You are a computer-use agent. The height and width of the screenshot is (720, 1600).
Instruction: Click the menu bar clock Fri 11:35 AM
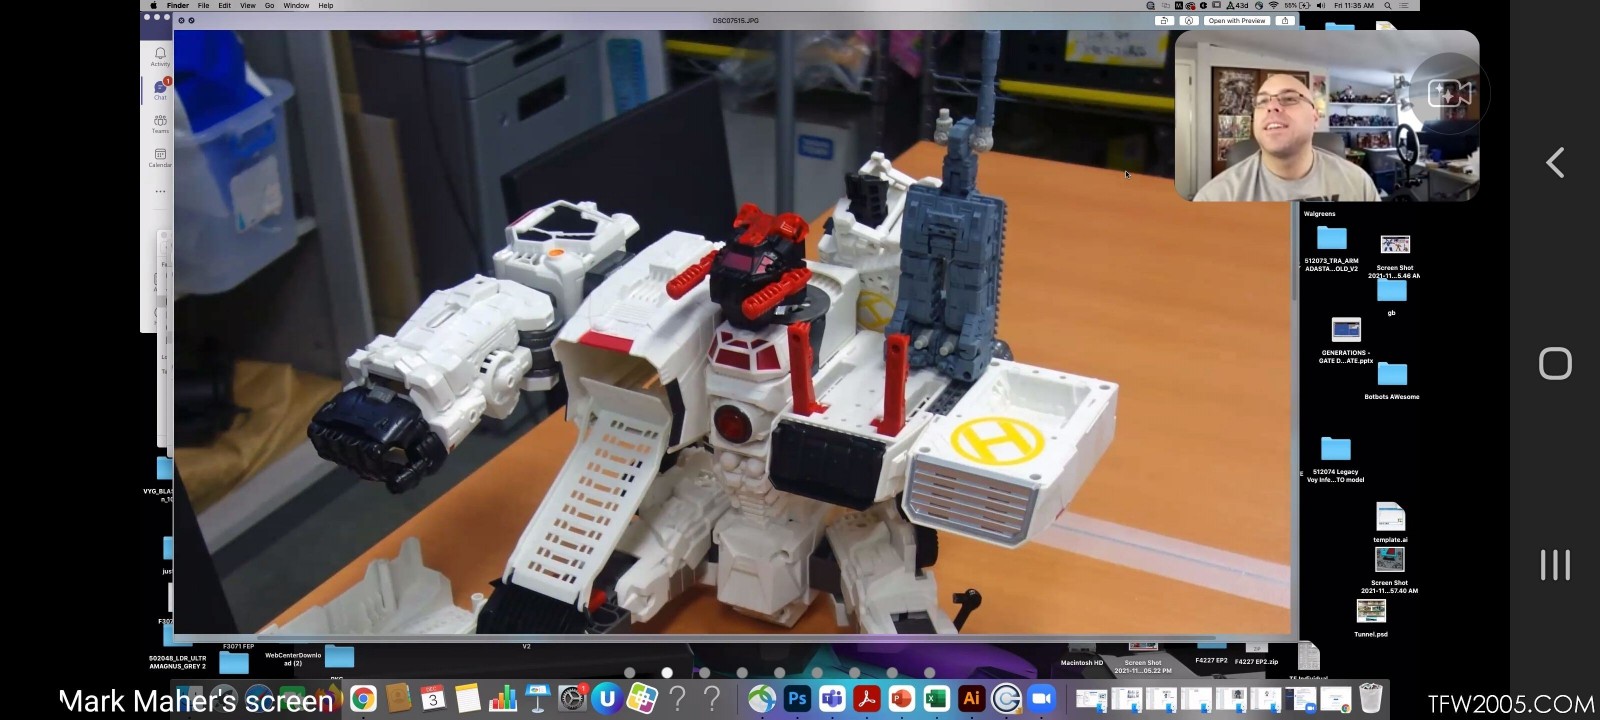pos(1354,5)
